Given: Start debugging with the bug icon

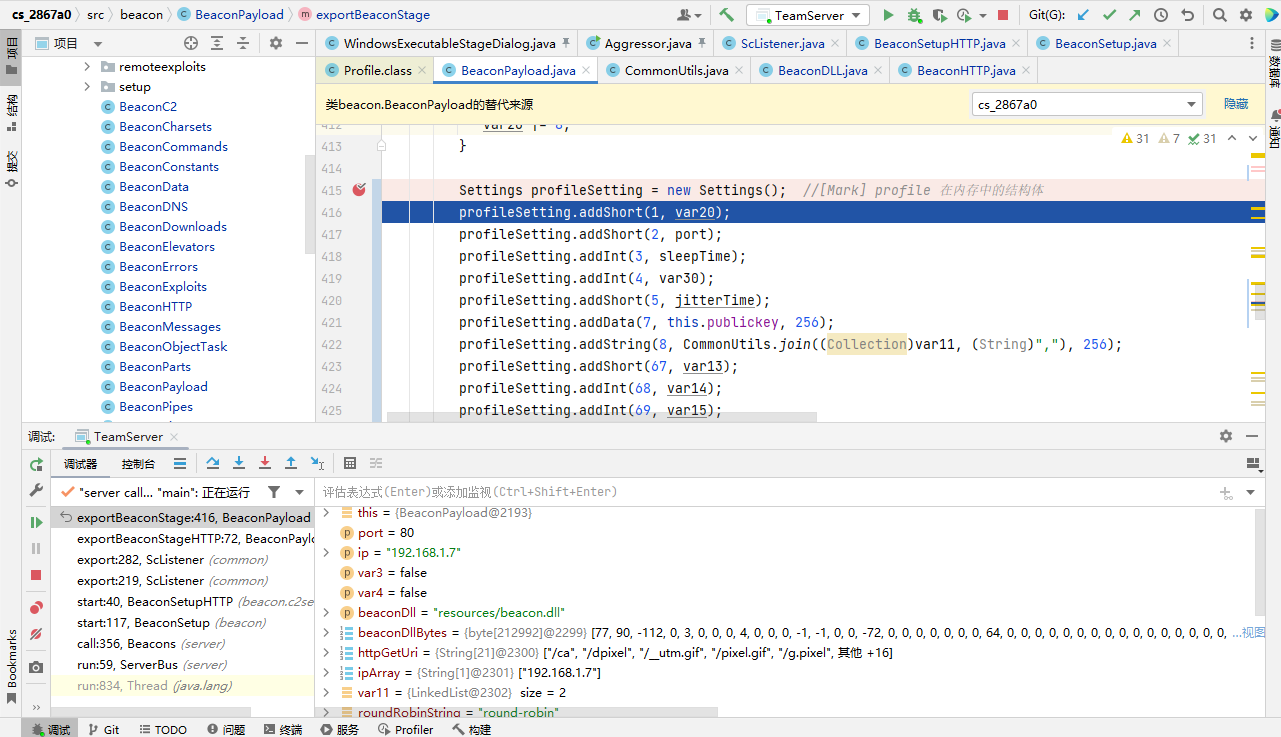Looking at the screenshot, I should pyautogui.click(x=914, y=15).
